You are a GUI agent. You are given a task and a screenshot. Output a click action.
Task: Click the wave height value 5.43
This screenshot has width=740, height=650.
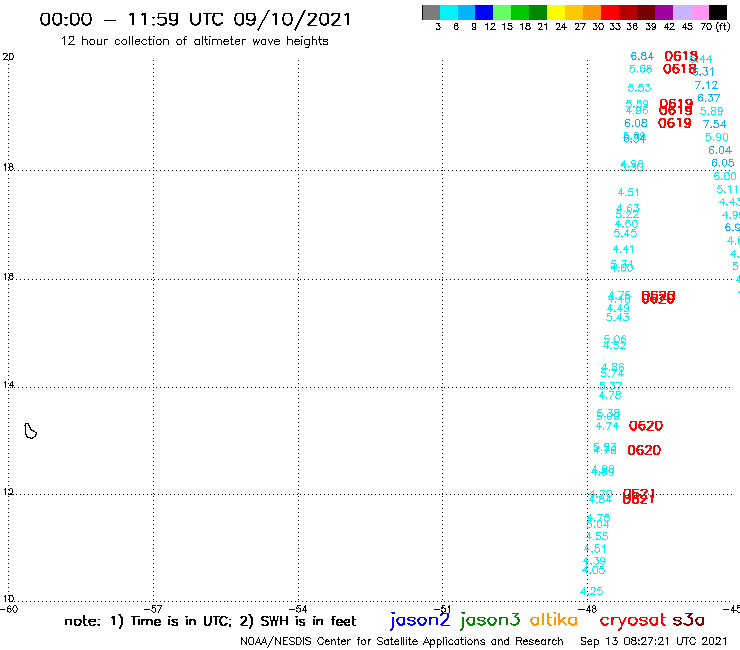tap(617, 317)
